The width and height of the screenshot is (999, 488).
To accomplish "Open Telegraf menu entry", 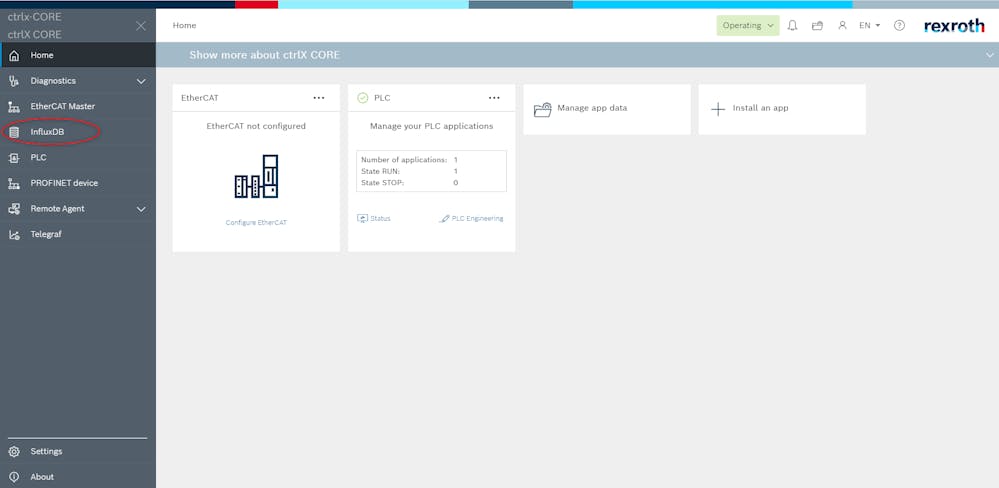I will click(78, 234).
